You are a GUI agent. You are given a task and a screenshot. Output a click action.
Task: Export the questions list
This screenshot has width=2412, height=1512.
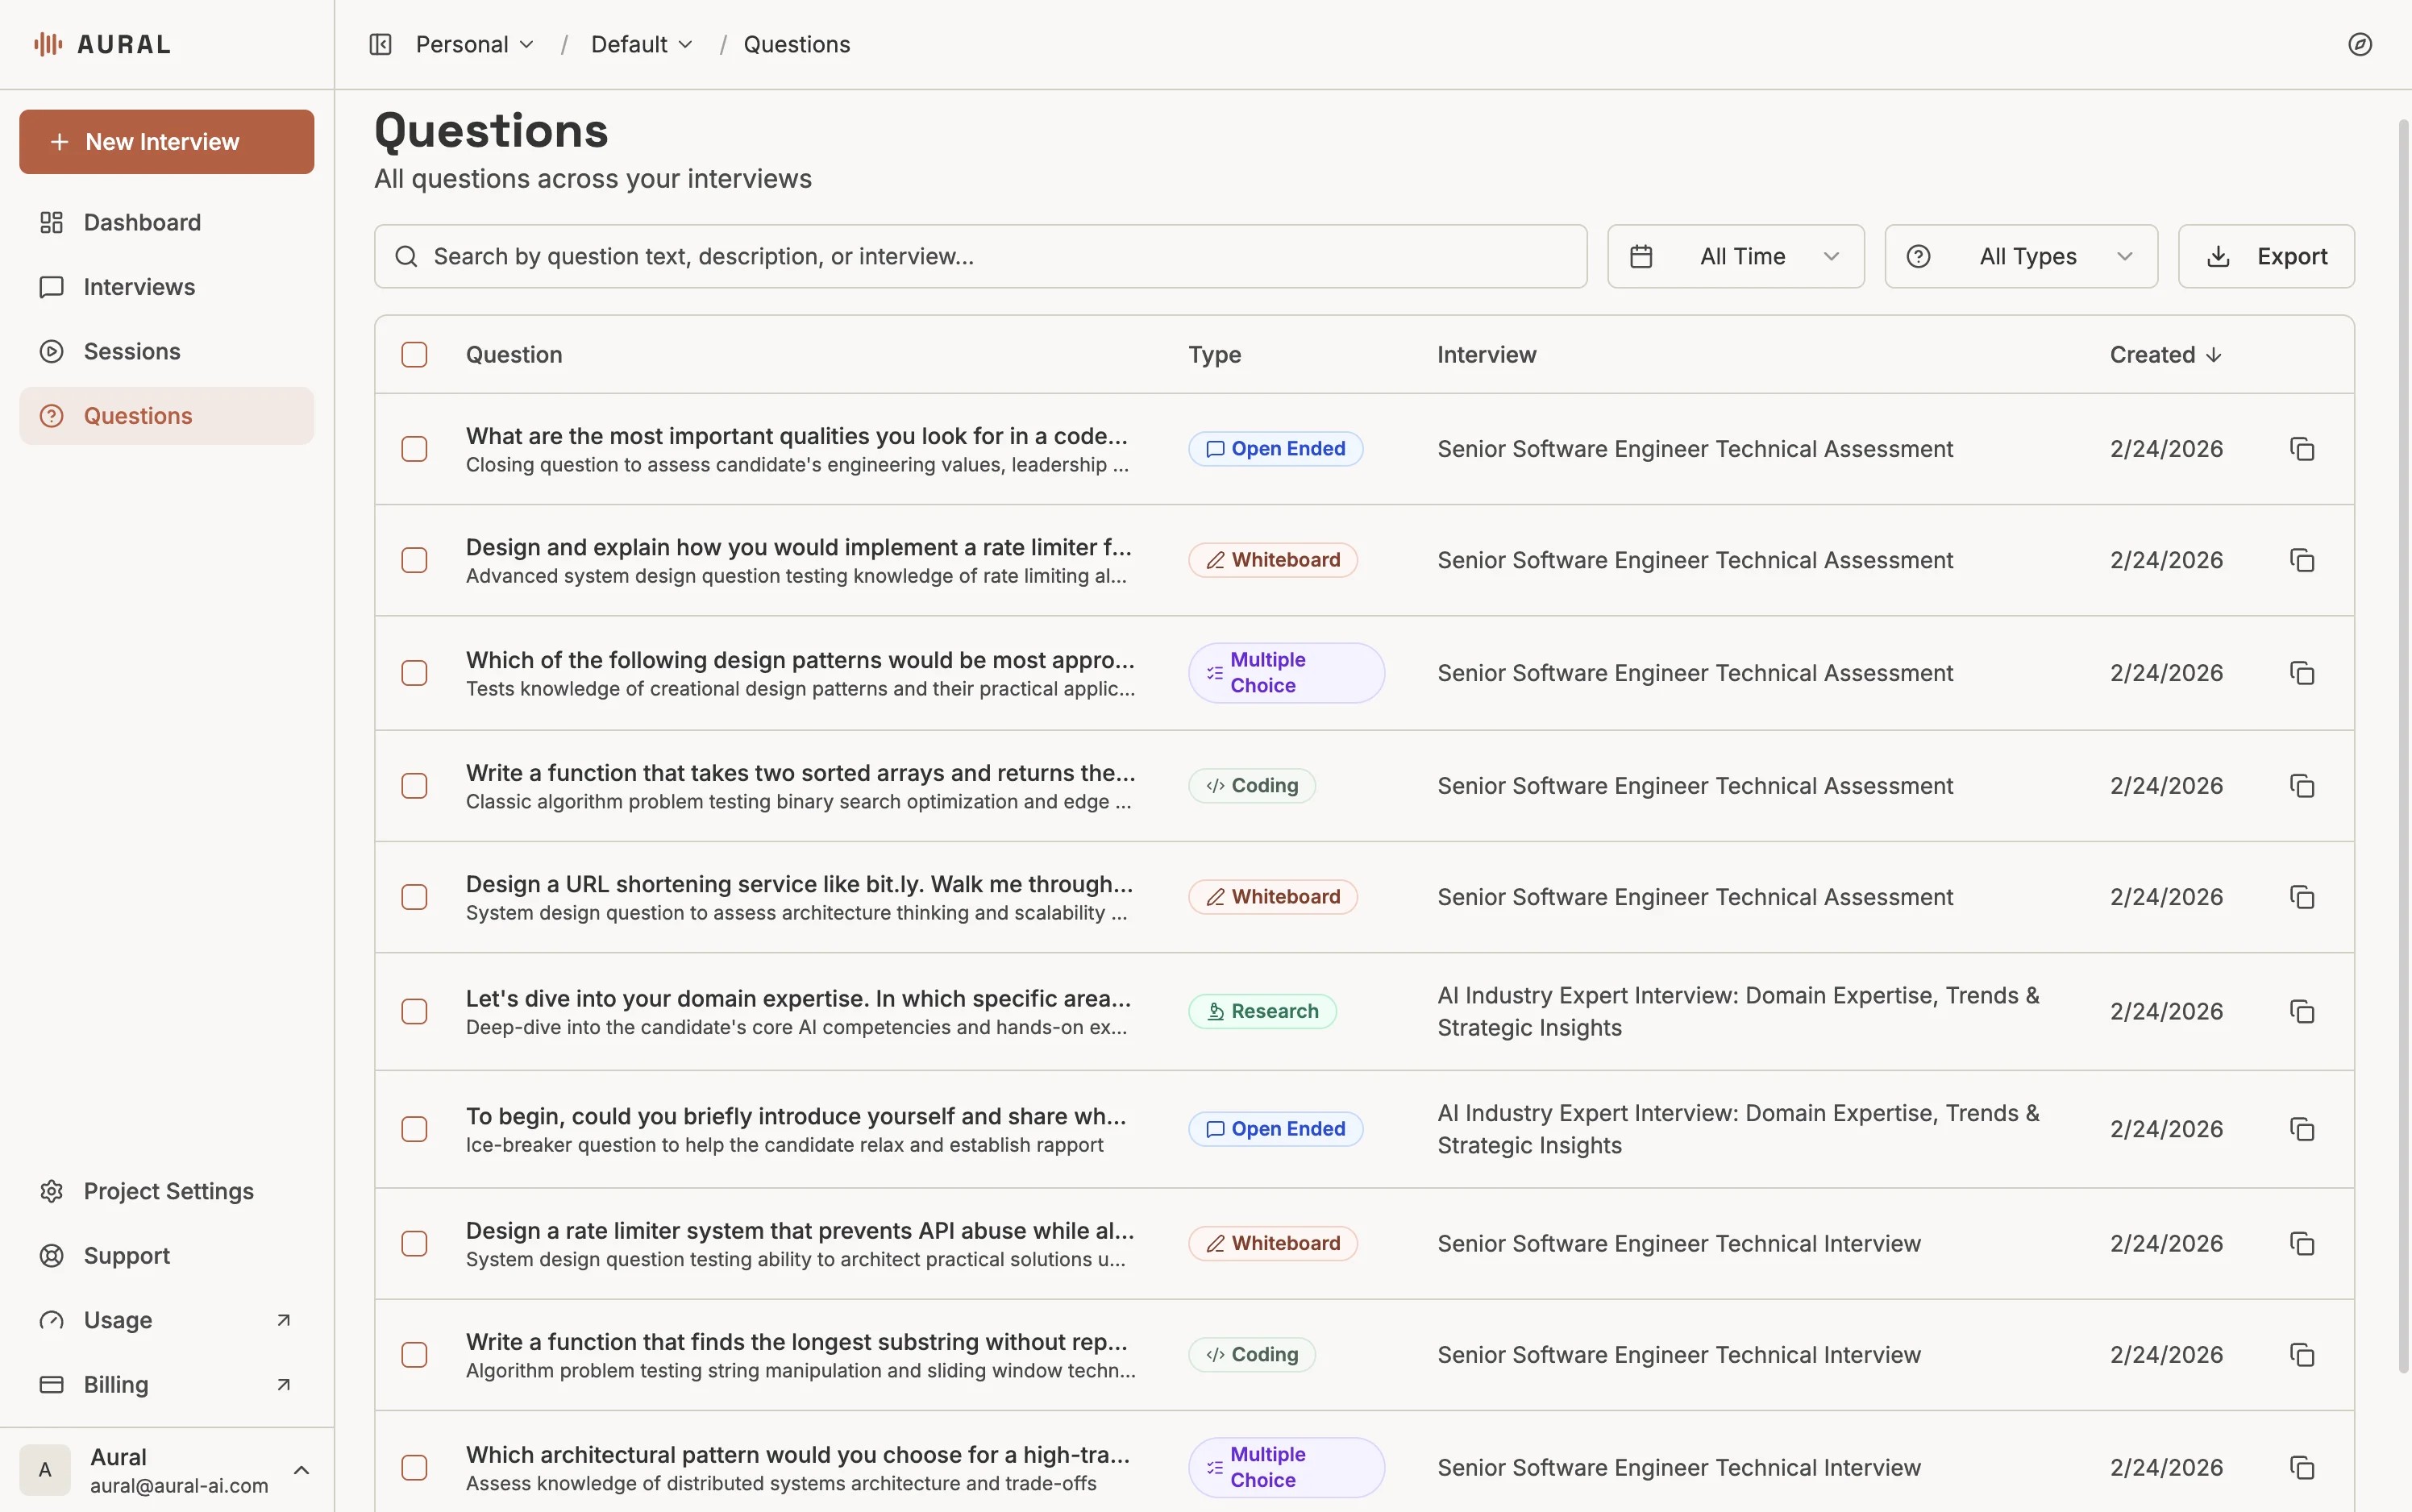[2266, 256]
